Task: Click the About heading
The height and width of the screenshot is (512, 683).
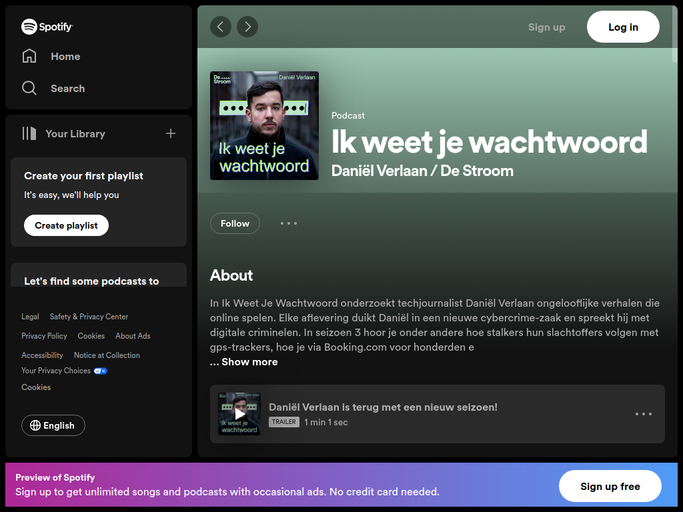Action: coord(231,275)
